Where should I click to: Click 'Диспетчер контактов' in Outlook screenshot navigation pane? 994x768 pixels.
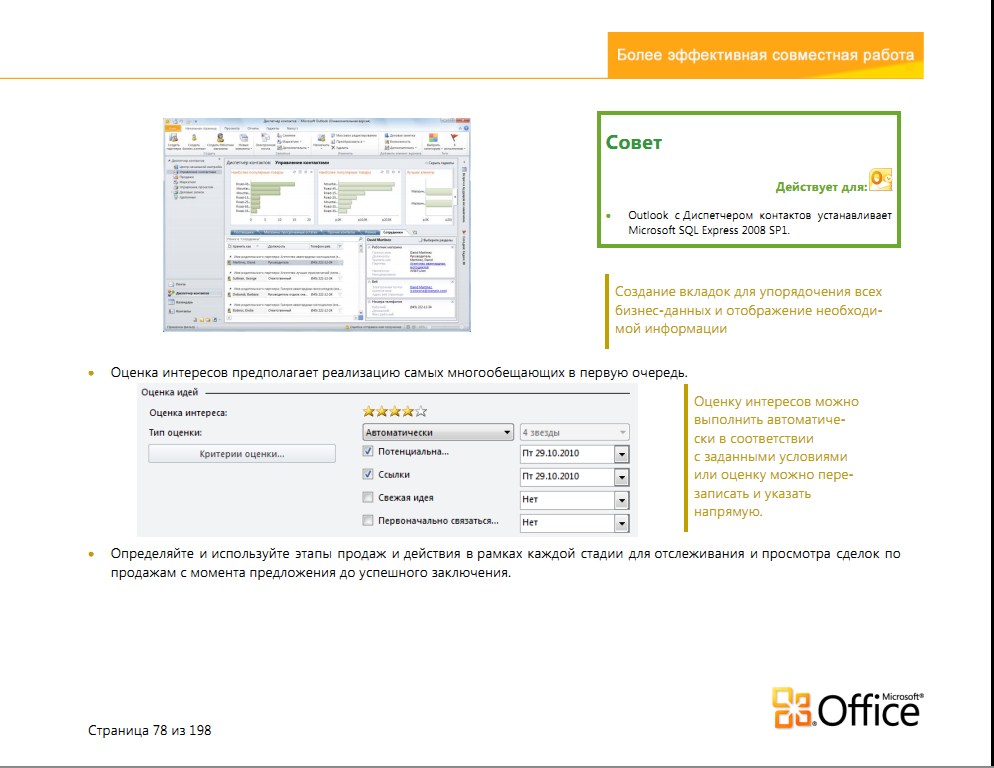click(x=192, y=293)
